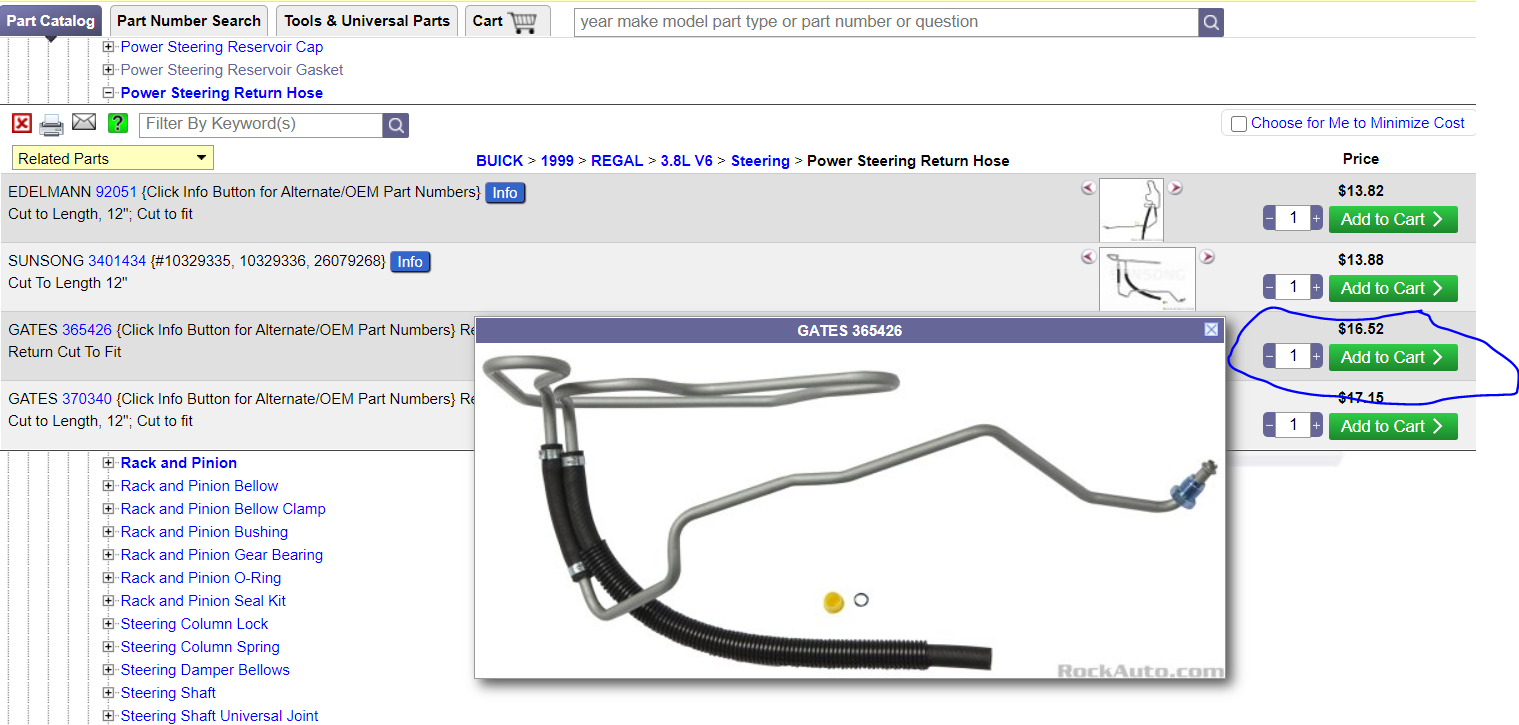Expand the Steering Shaft Universal Joint node
This screenshot has width=1519, height=725.
(x=108, y=716)
